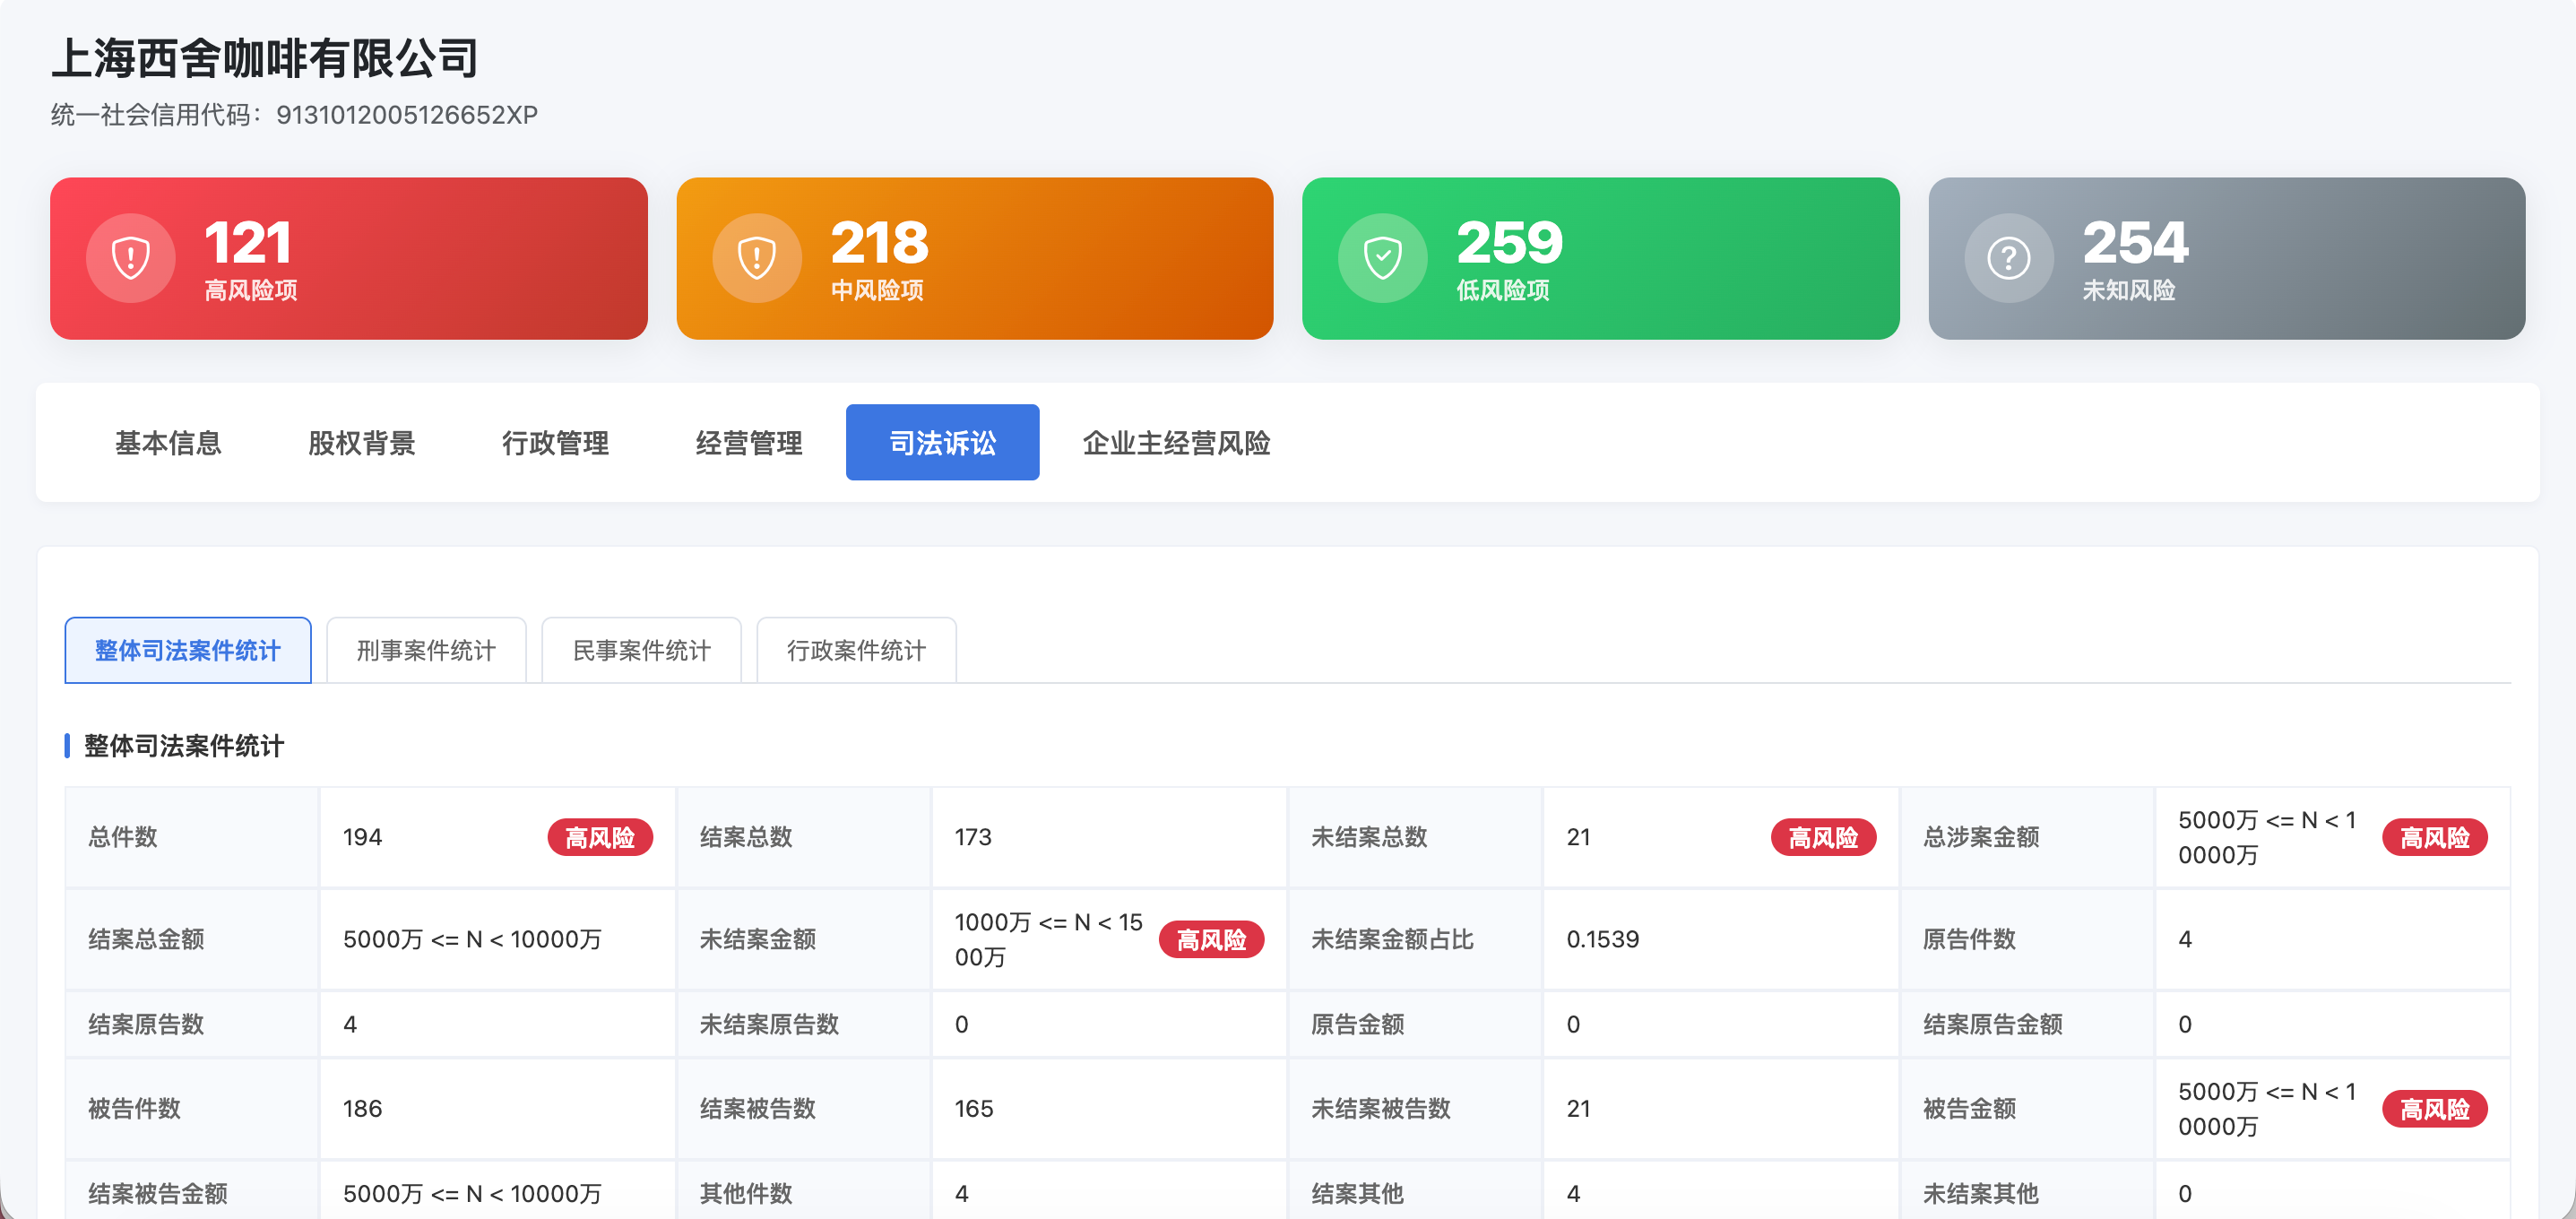Click the 高风险 badge beside 总件数 194
This screenshot has width=2576, height=1219.
[600, 837]
